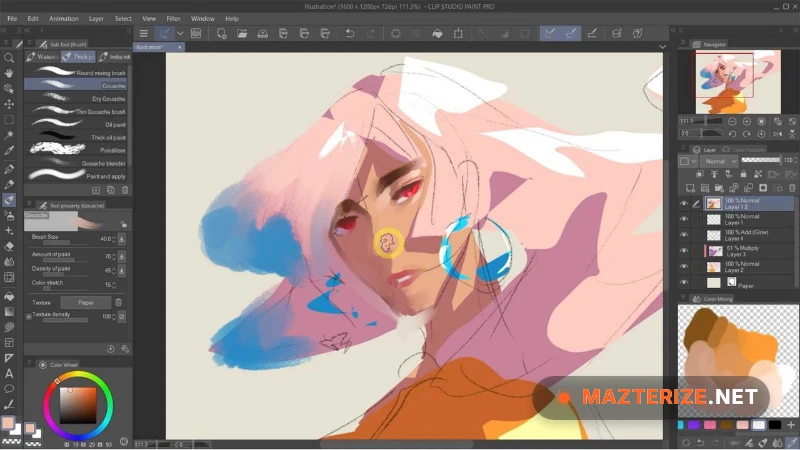The width and height of the screenshot is (800, 450).
Task: Open the Density of paint dynamics button
Action: tap(121, 270)
